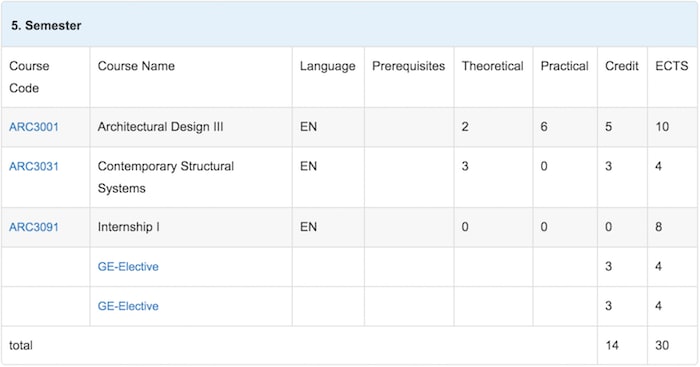This screenshot has width=700, height=367.
Task: Click the second GE-Elective link
Action: tap(128, 306)
